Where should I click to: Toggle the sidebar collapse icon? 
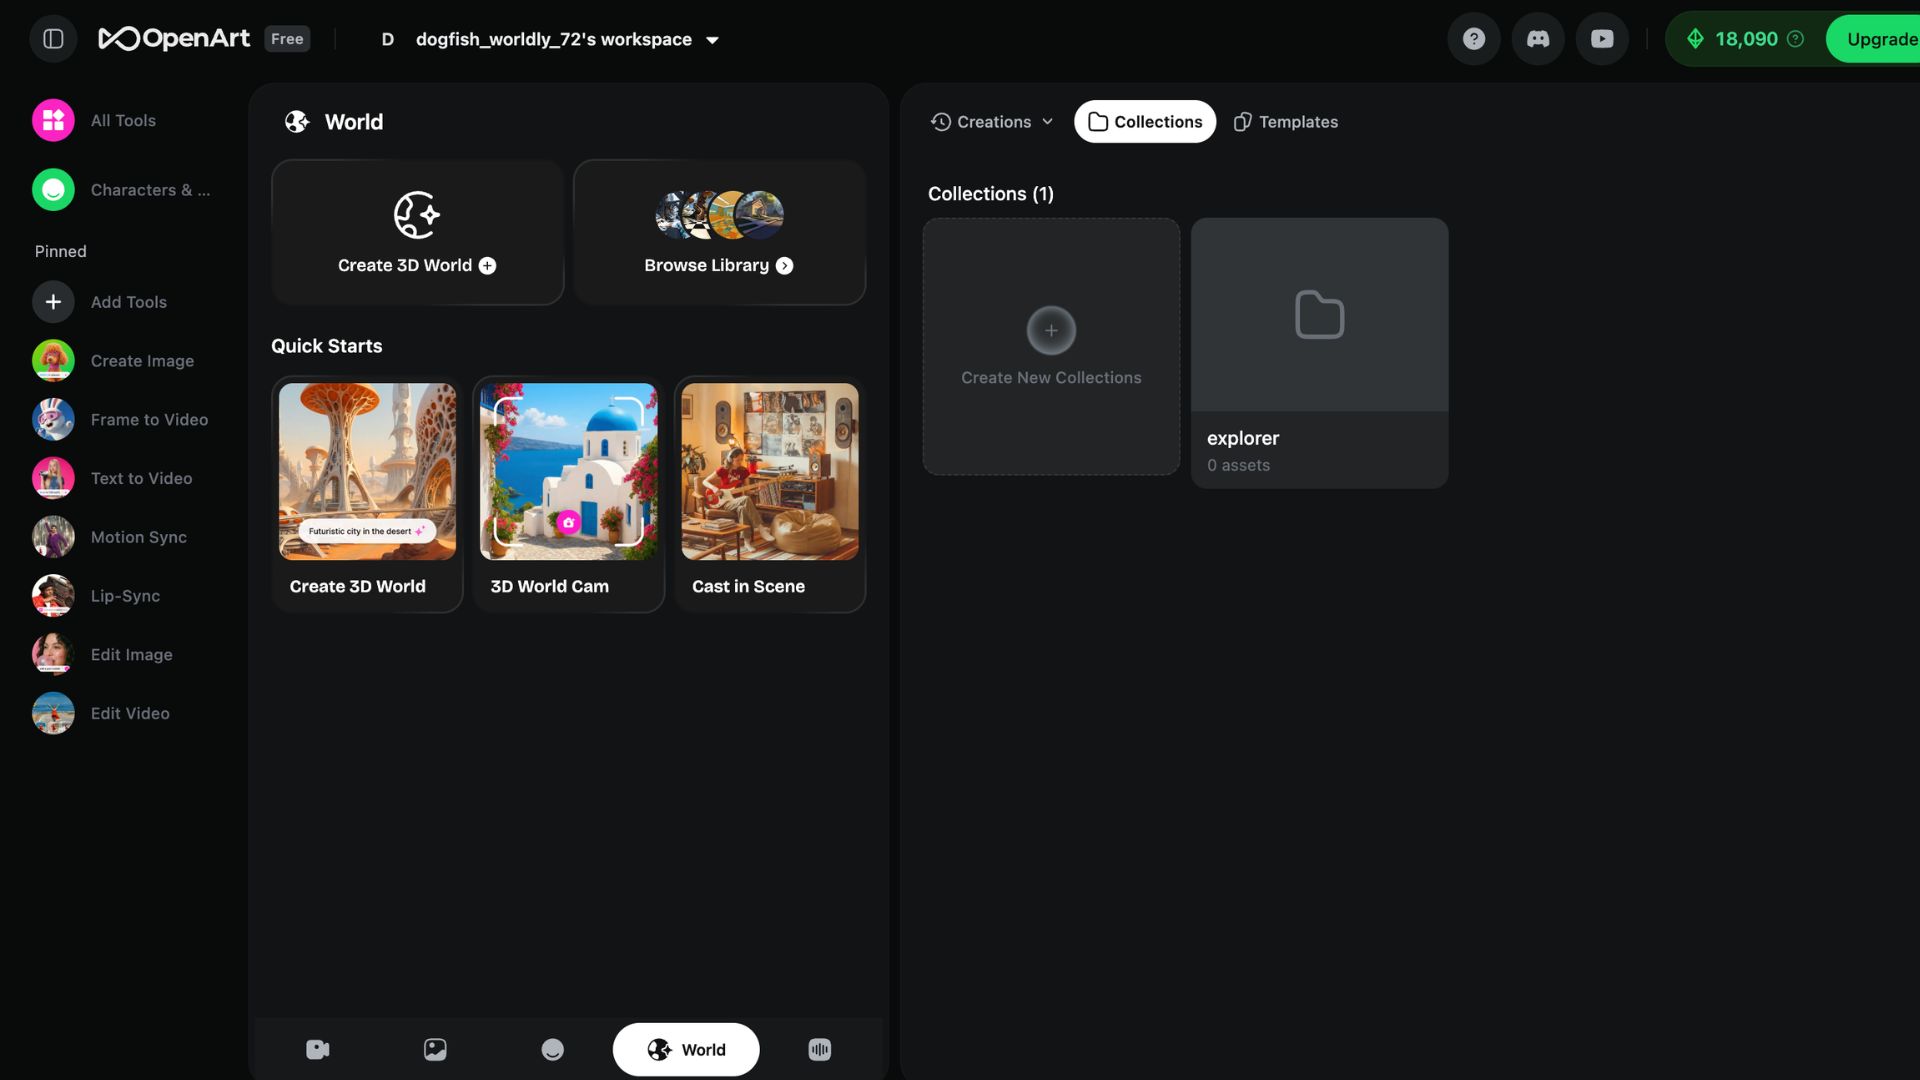[53, 39]
